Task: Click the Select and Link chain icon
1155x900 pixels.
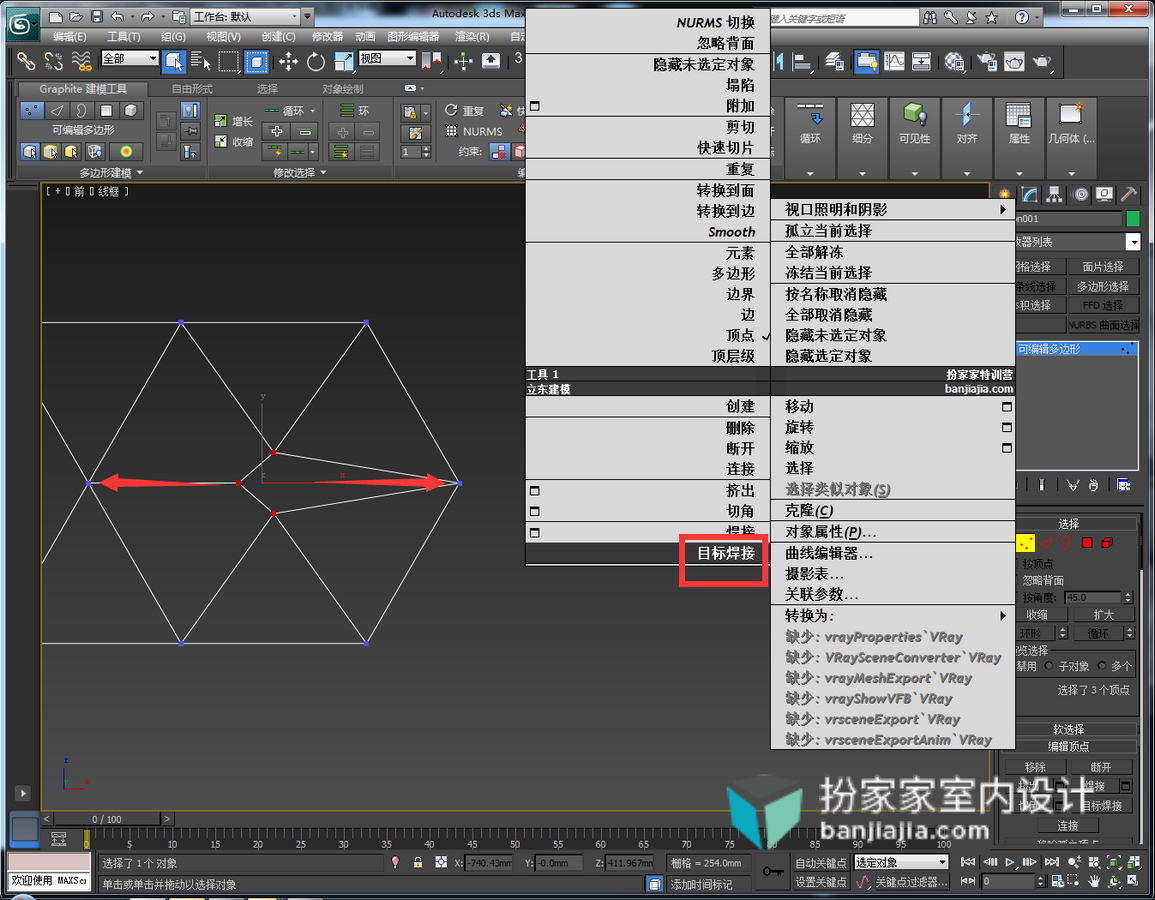Action: [x=26, y=61]
